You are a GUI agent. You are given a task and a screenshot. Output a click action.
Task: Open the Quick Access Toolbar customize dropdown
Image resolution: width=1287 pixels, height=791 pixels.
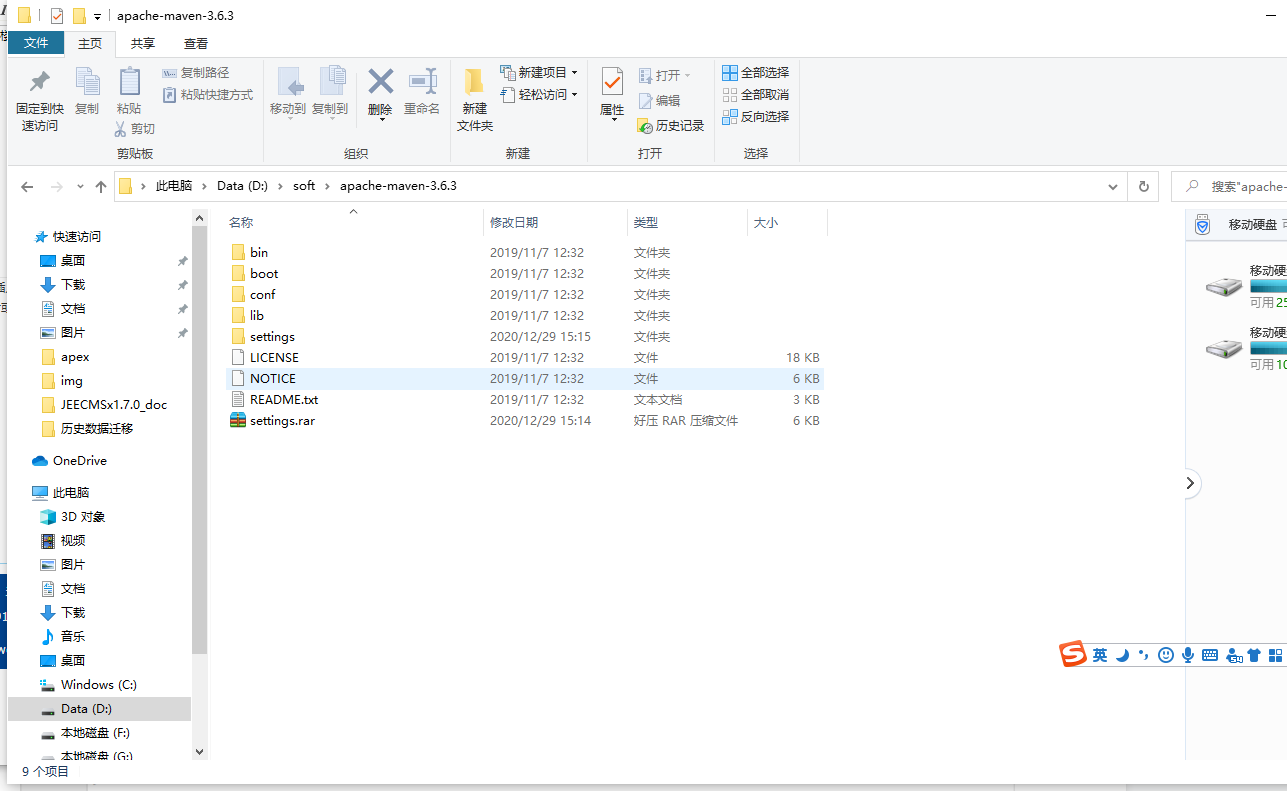coord(97,17)
